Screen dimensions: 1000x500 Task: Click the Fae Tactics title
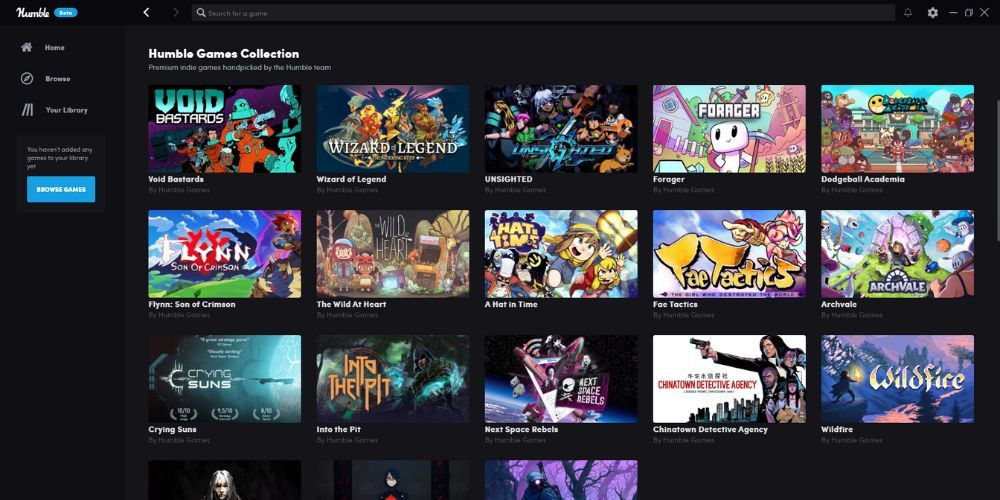[x=675, y=304]
